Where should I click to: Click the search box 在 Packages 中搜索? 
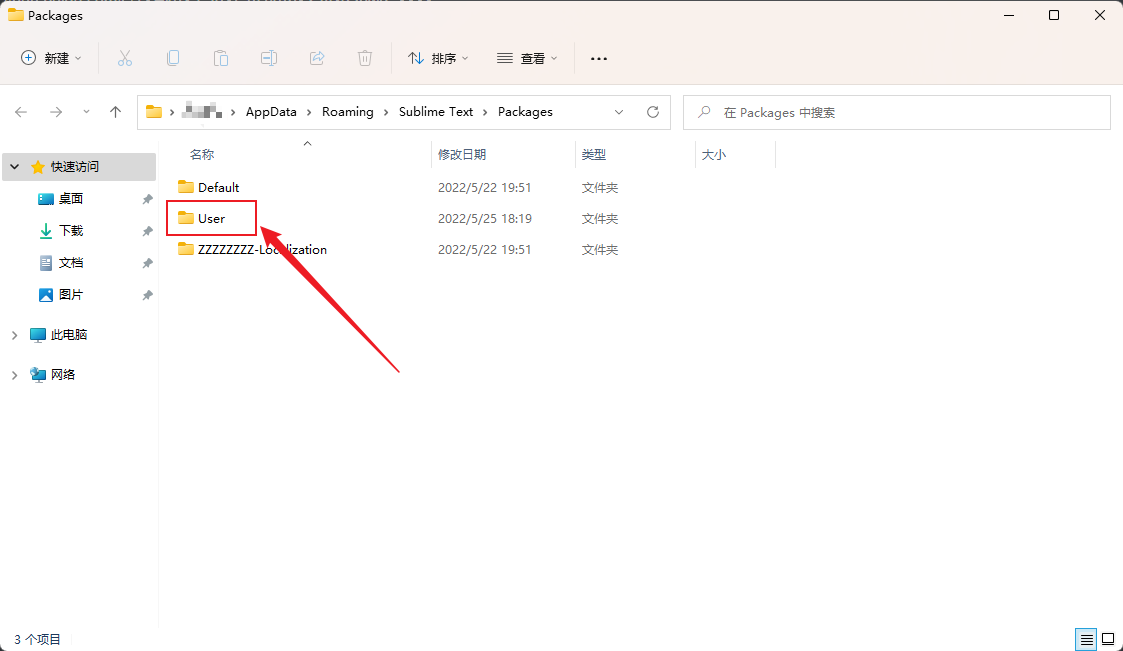(x=897, y=112)
